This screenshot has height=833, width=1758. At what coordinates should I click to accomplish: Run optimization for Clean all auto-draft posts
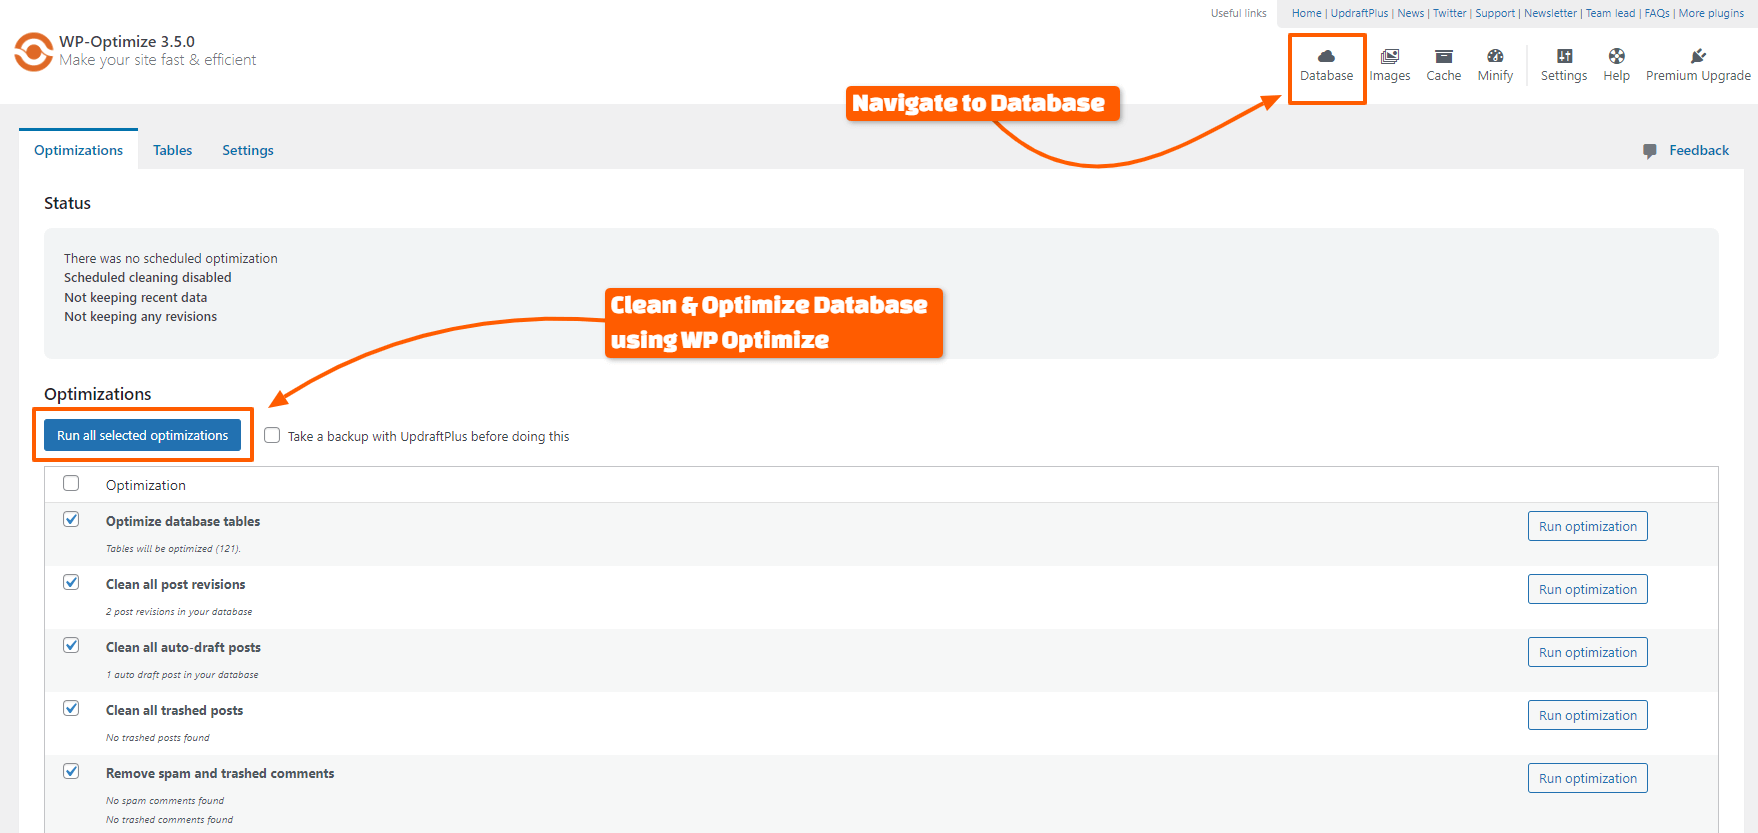(1587, 653)
